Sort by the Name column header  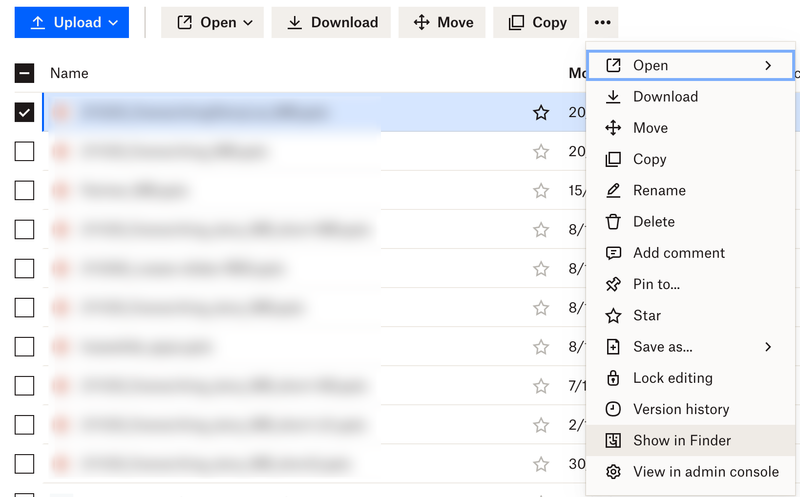pos(69,73)
